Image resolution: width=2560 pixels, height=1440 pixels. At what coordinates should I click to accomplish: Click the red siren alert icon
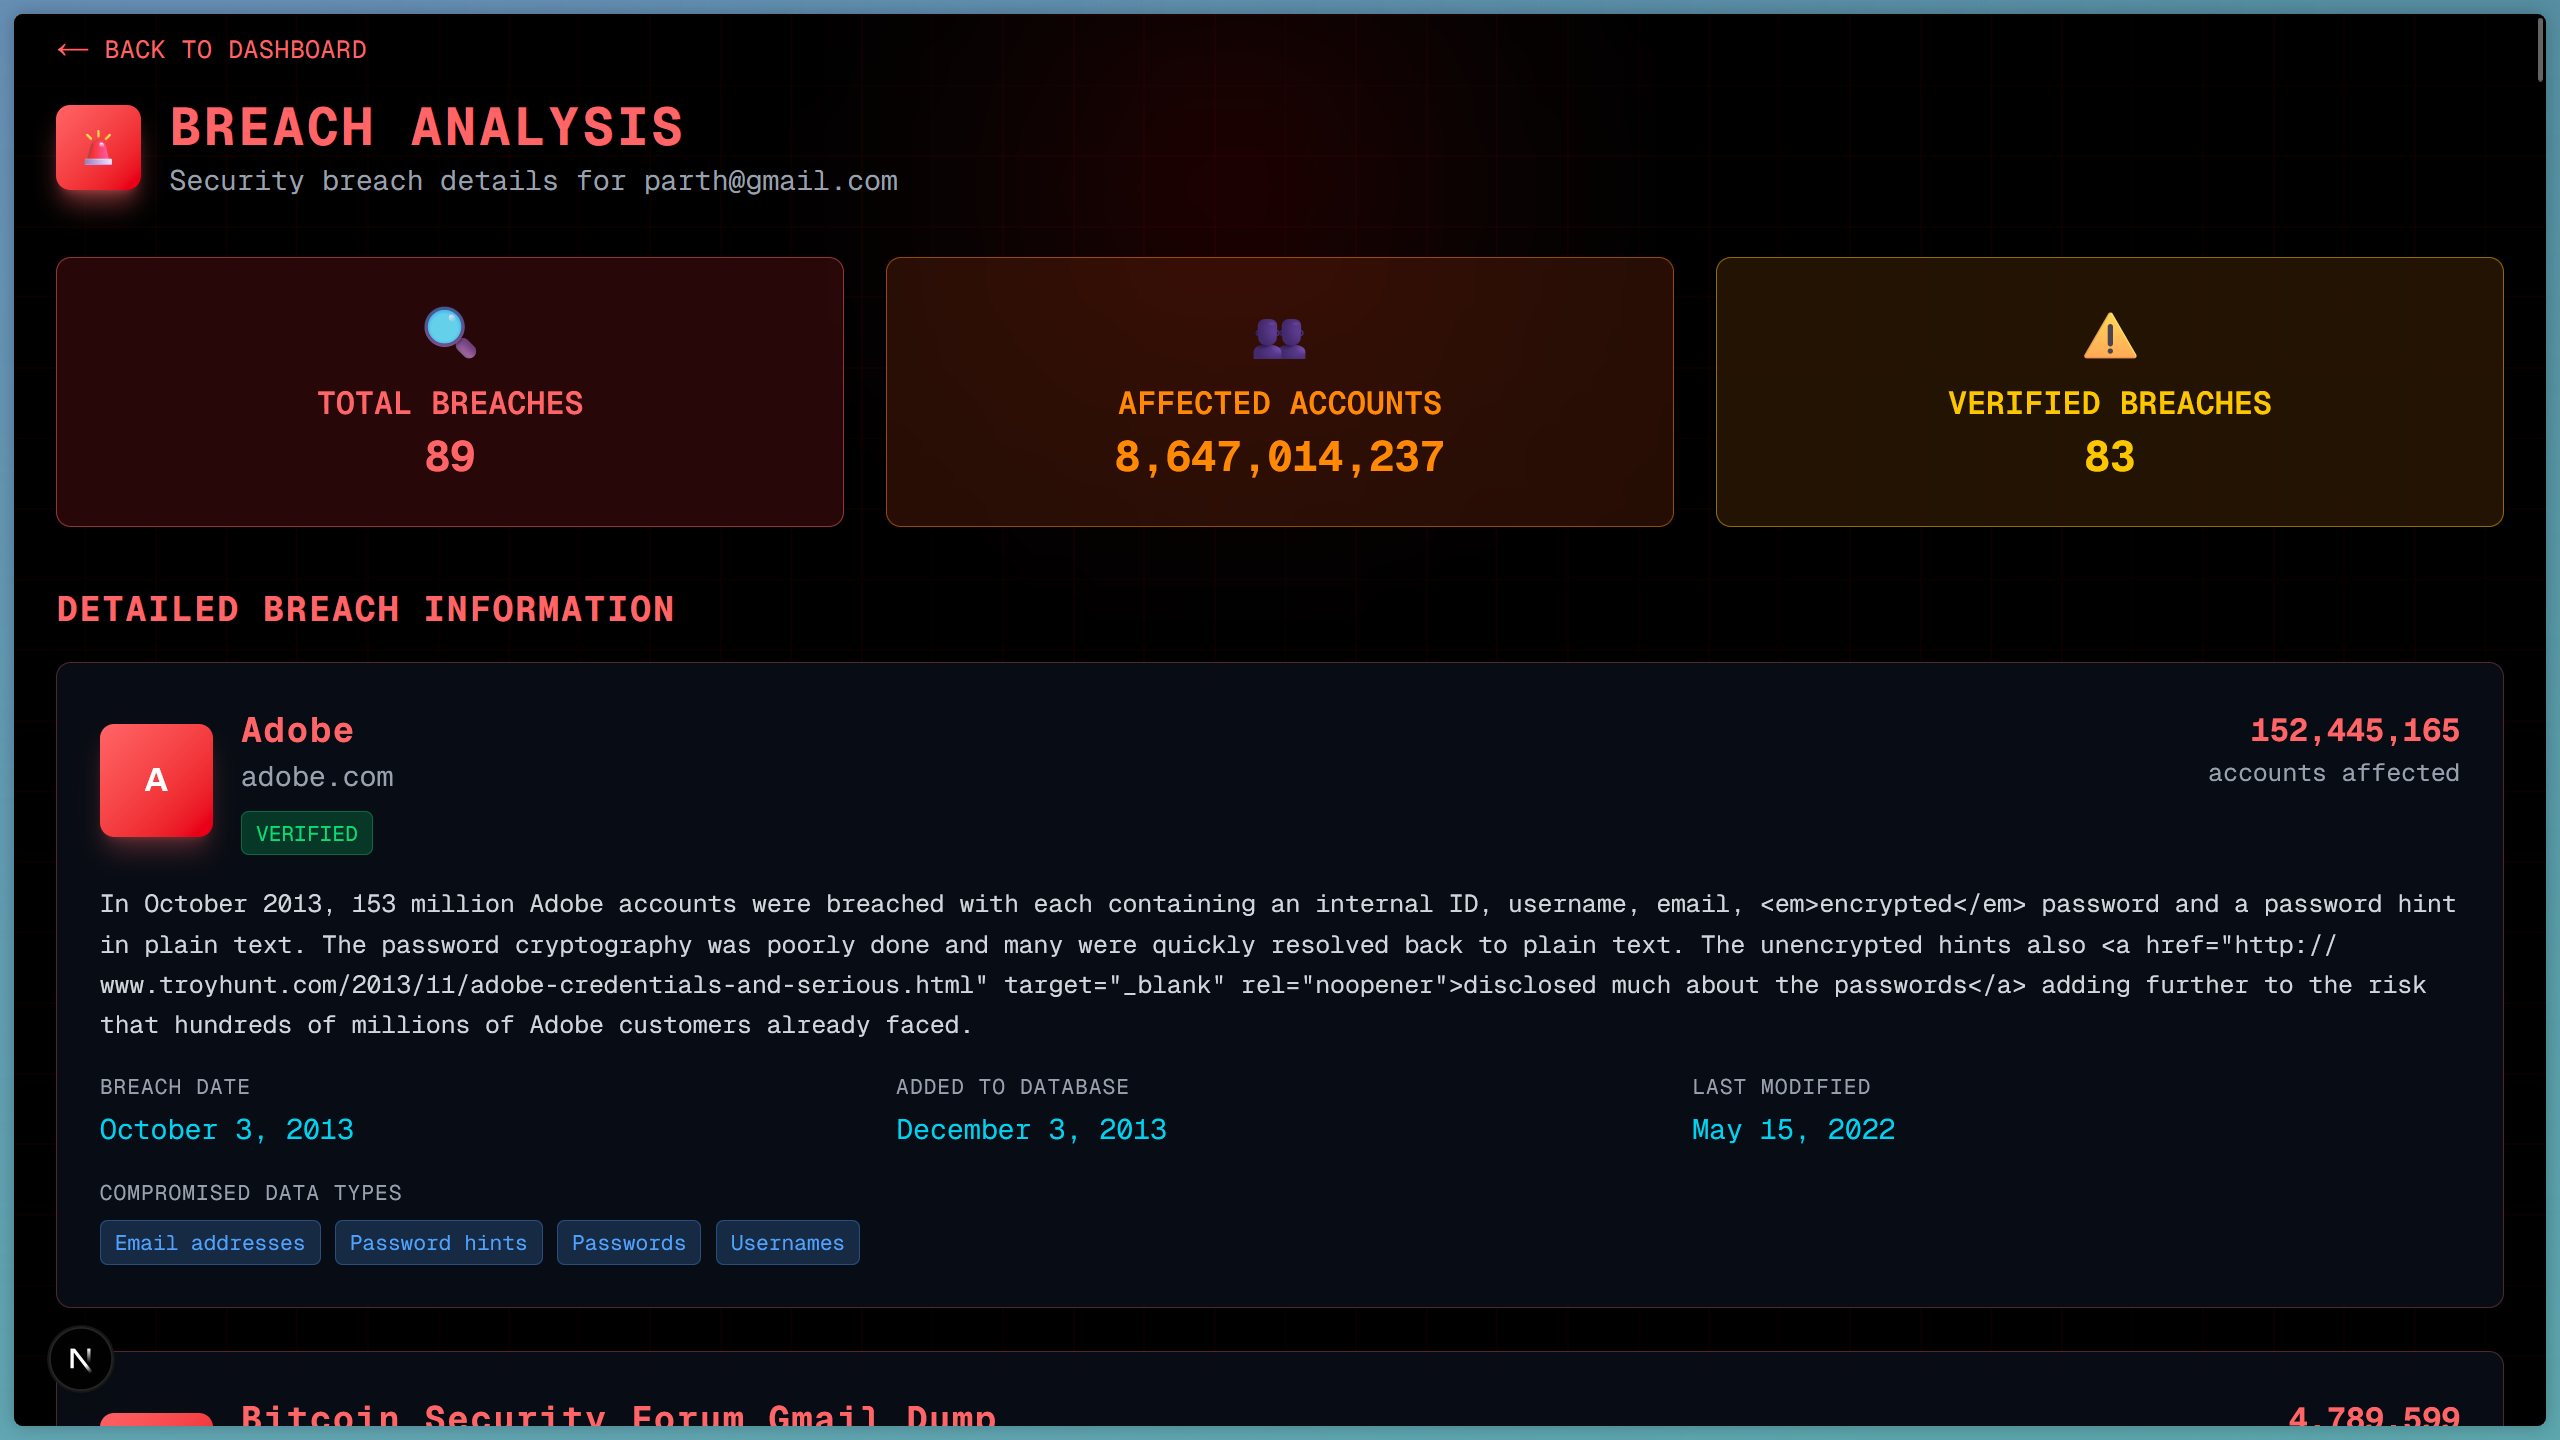(98, 148)
